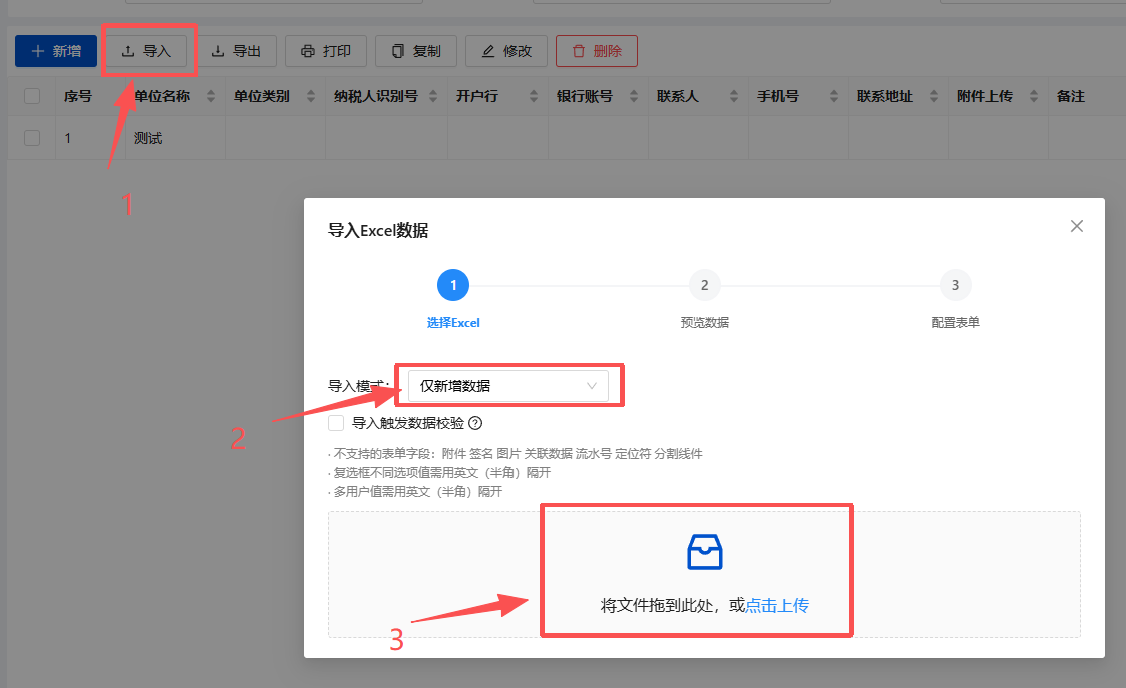Click the help icon beside 导入触发数据校验
The height and width of the screenshot is (688, 1126).
tap(475, 423)
